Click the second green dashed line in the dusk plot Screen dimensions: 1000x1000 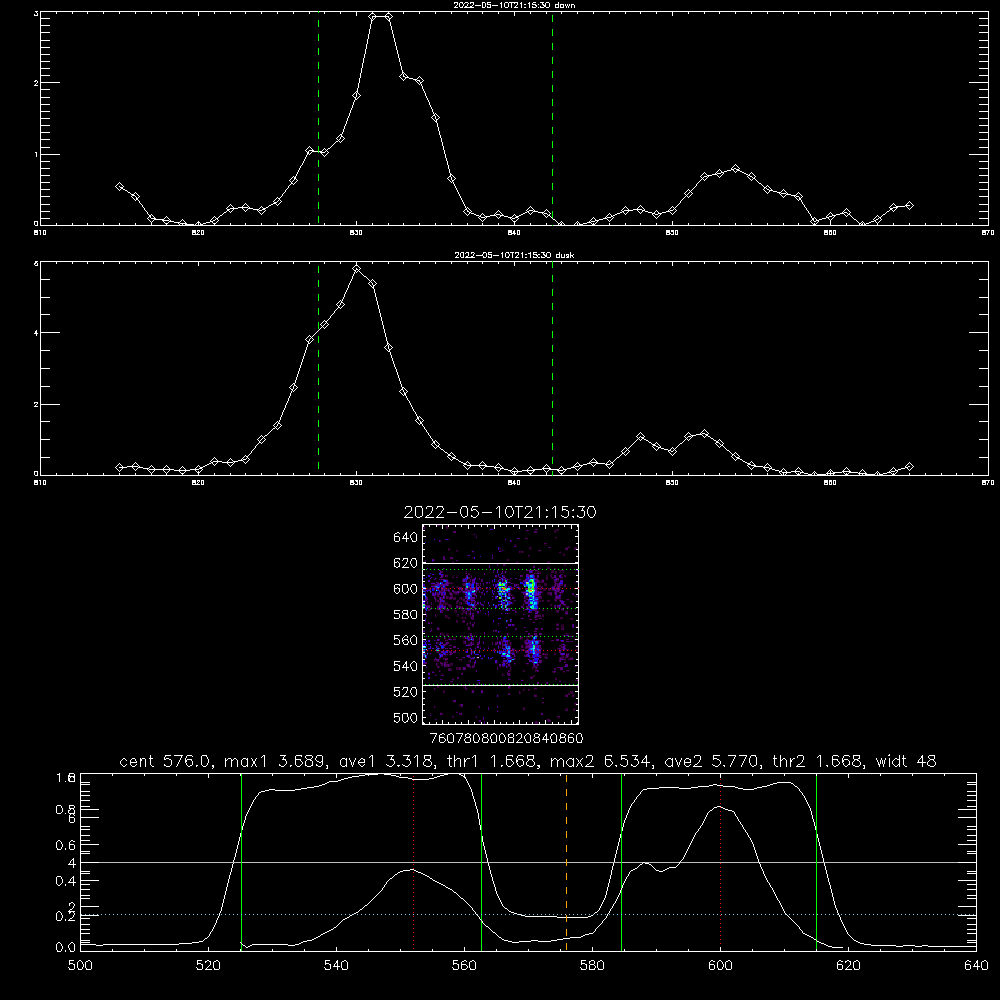point(552,369)
